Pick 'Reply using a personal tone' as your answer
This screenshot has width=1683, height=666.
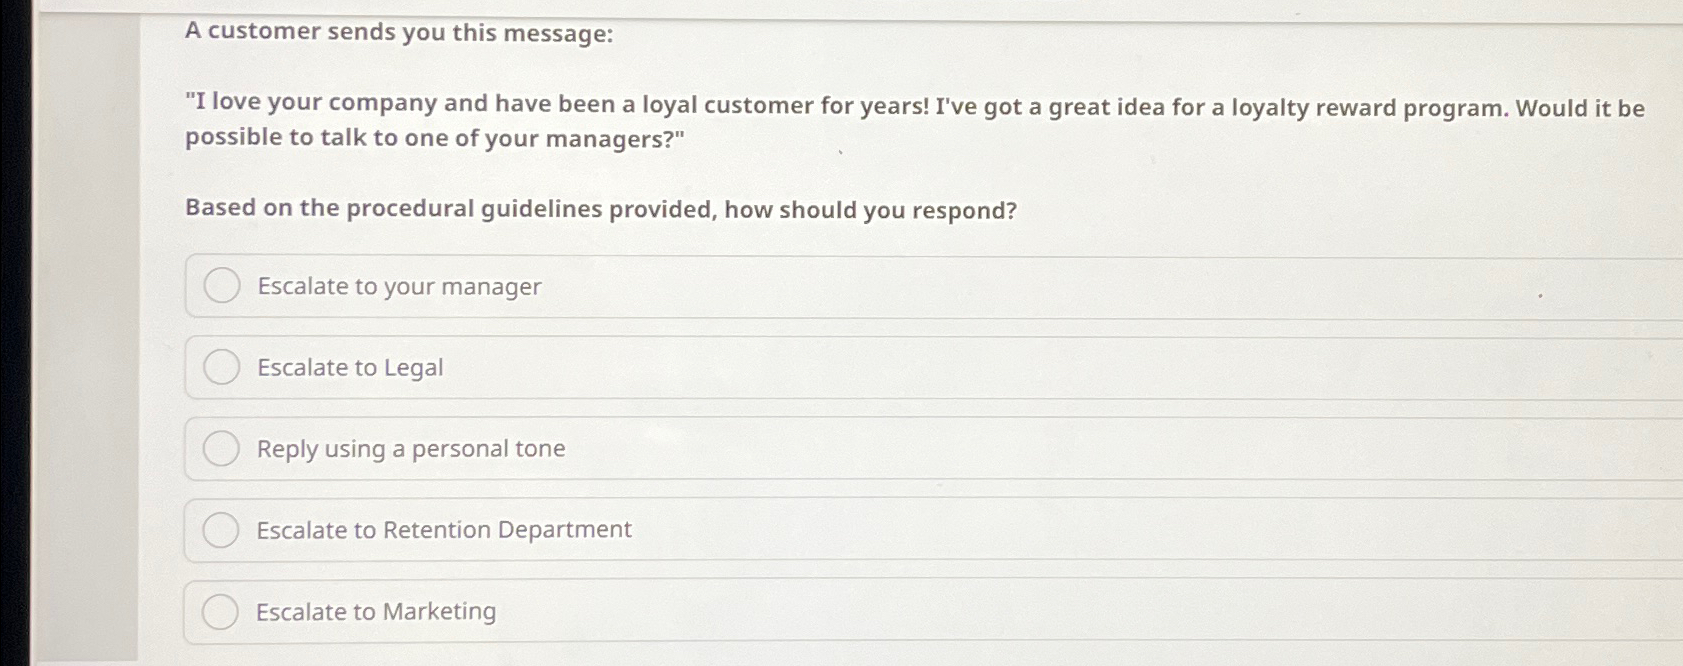[411, 449]
